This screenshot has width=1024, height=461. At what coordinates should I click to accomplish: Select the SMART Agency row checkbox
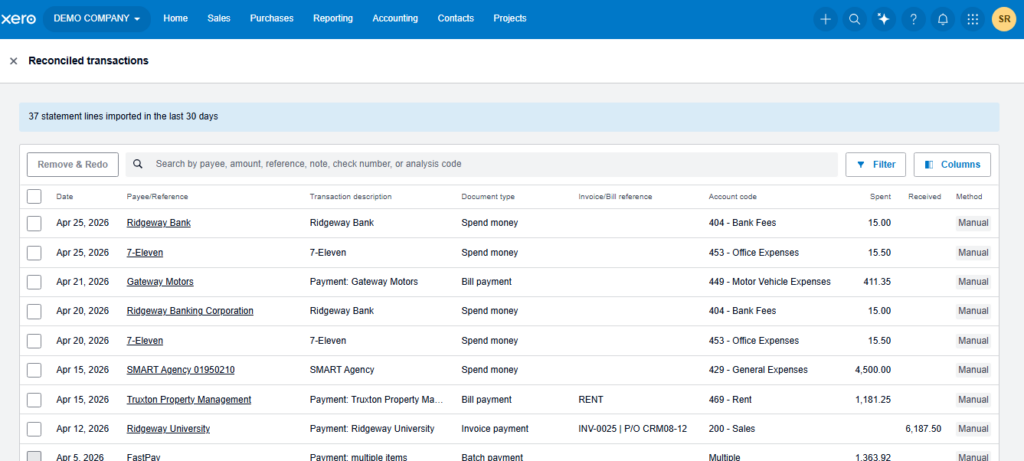click(34, 370)
